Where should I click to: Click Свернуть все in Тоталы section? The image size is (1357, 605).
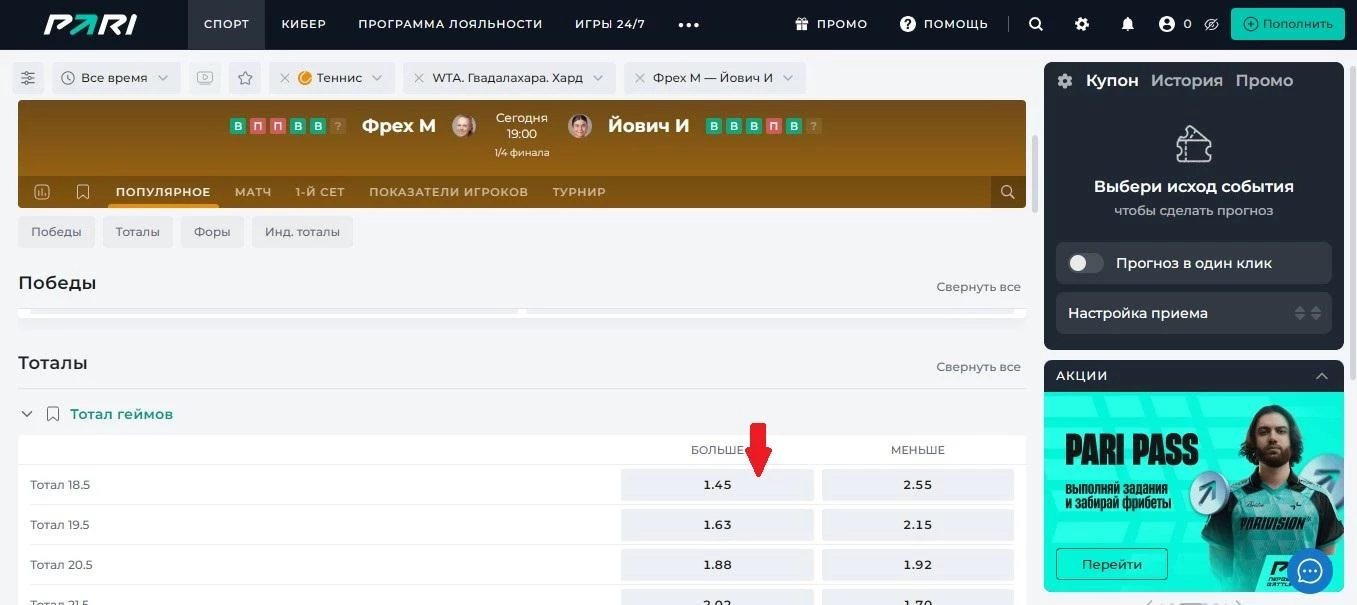pos(979,367)
